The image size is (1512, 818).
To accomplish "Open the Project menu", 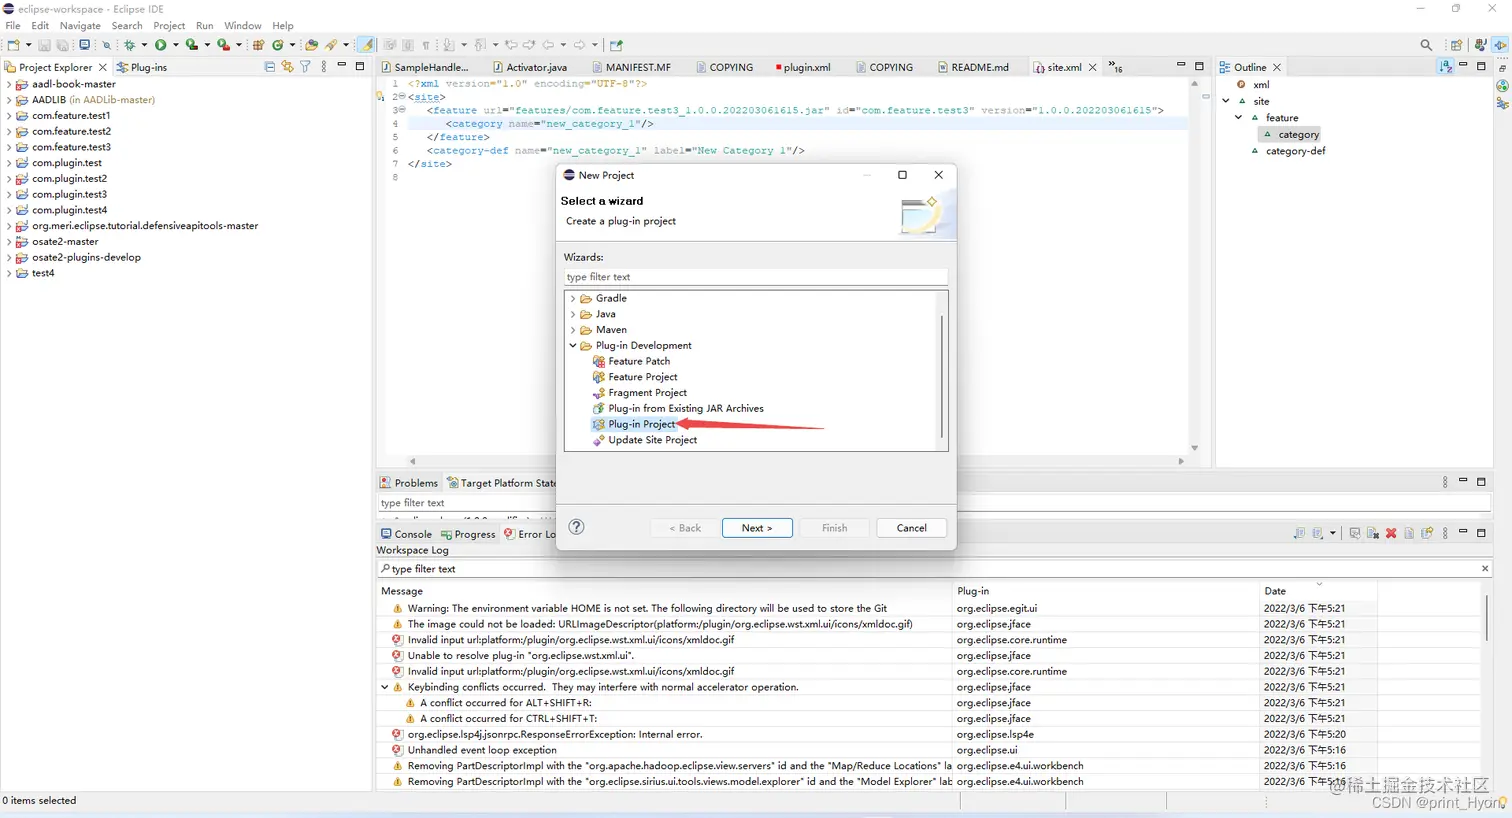I will pos(169,25).
